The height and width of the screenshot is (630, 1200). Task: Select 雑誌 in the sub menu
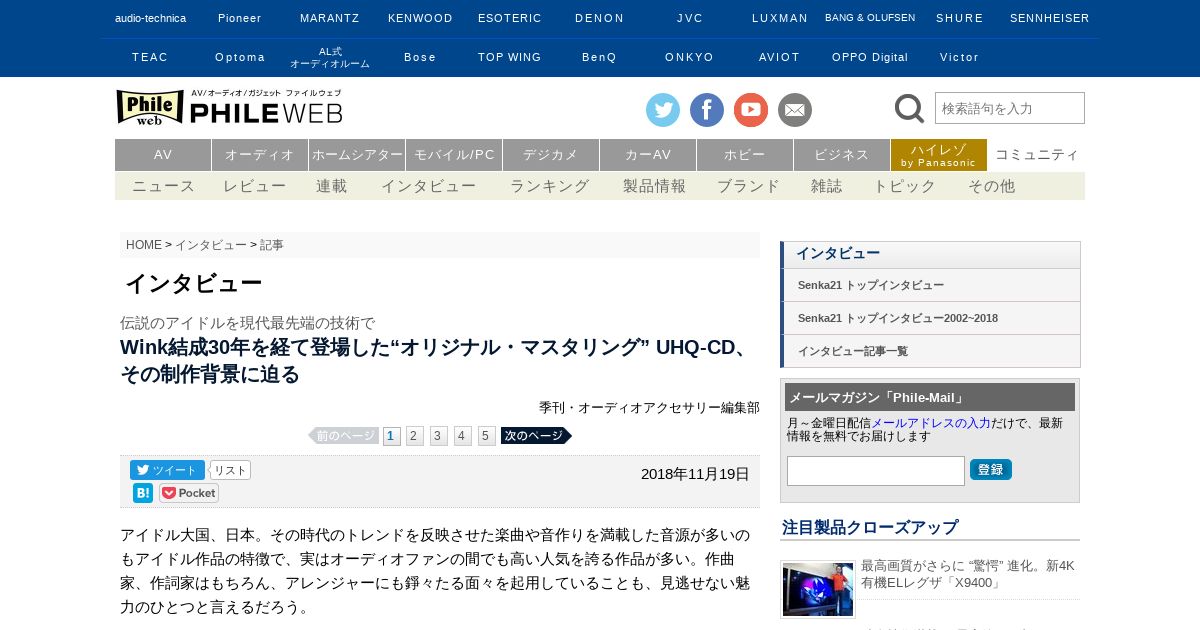pos(827,186)
